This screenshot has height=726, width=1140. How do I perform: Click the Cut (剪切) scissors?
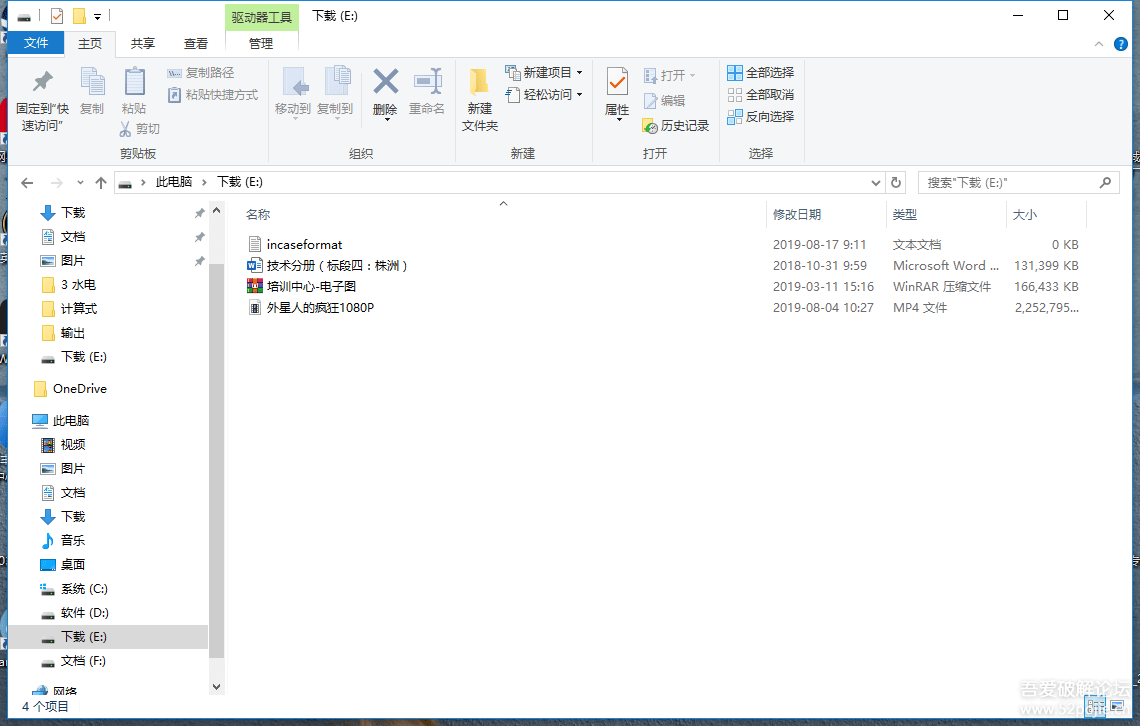pyautogui.click(x=139, y=129)
